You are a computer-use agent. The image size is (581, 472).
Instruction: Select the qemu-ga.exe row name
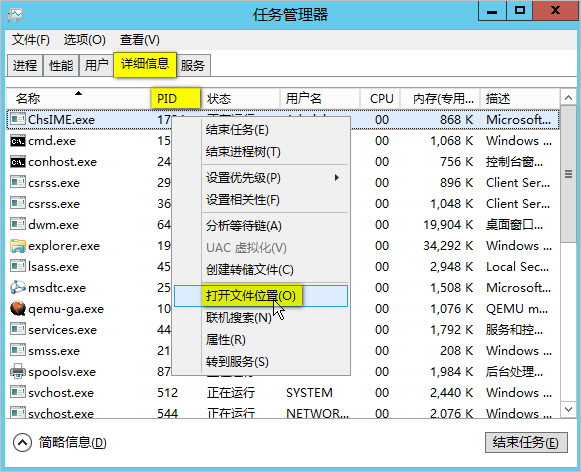(x=66, y=309)
